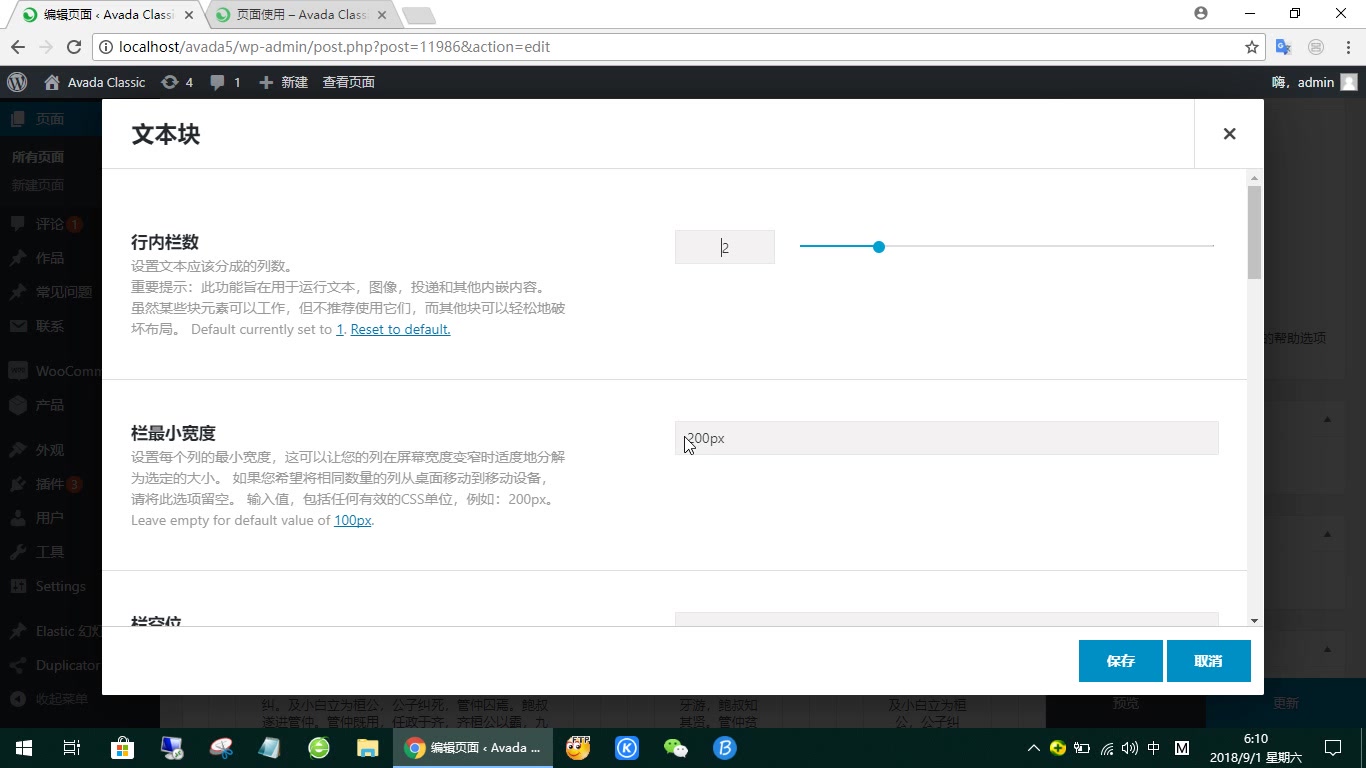This screenshot has height=768, width=1366.
Task: Show hidden system tray icons
Action: pyautogui.click(x=1034, y=748)
